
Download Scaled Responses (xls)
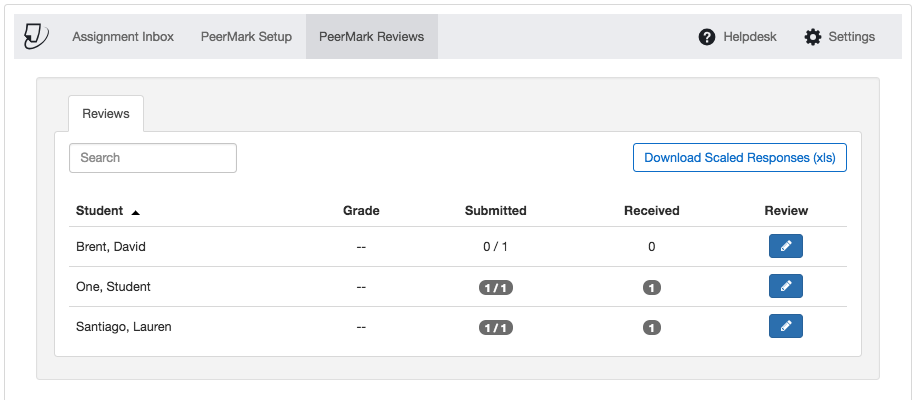tap(740, 158)
